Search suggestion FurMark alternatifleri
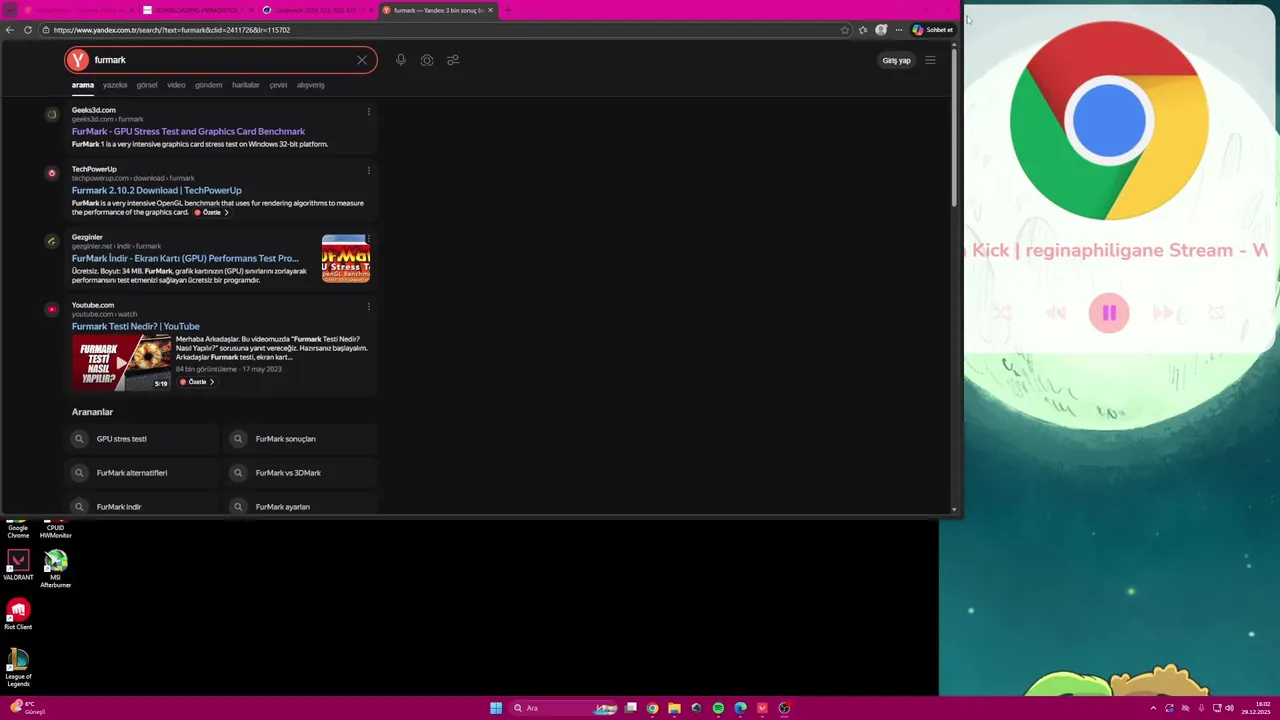The width and height of the screenshot is (1280, 720). (141, 473)
